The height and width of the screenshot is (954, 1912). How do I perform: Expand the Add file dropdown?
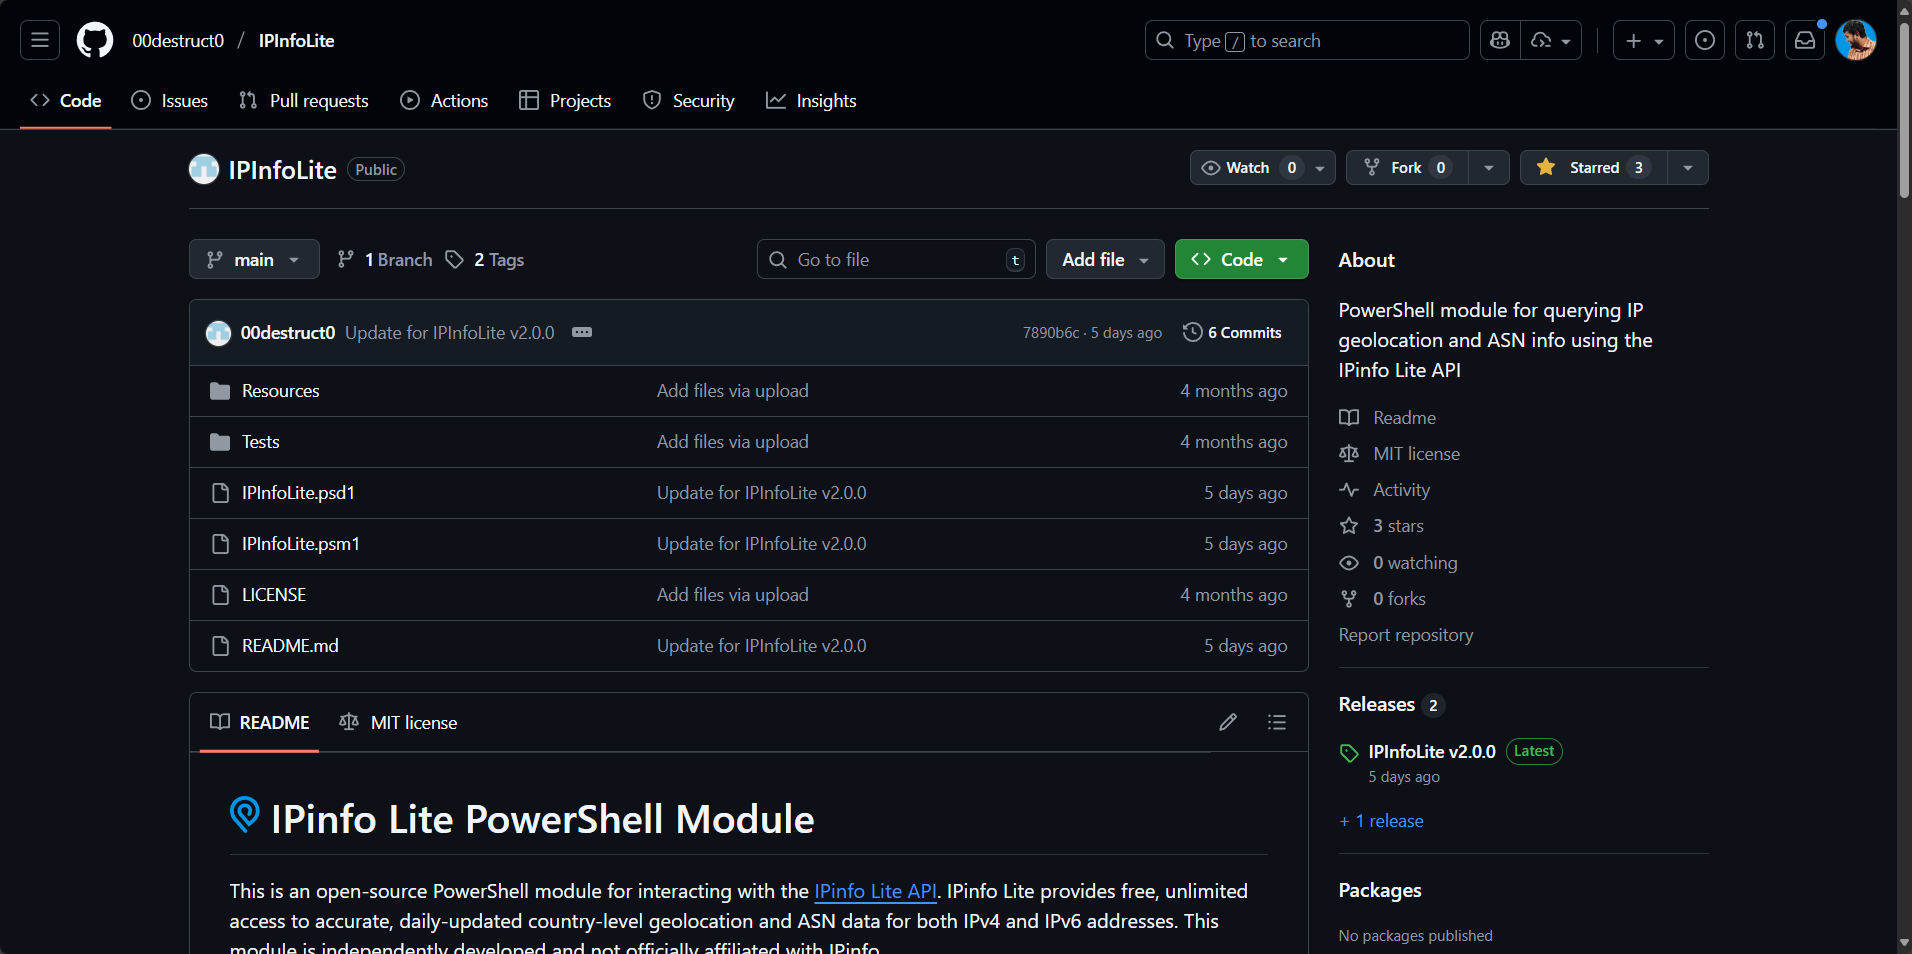point(1105,259)
